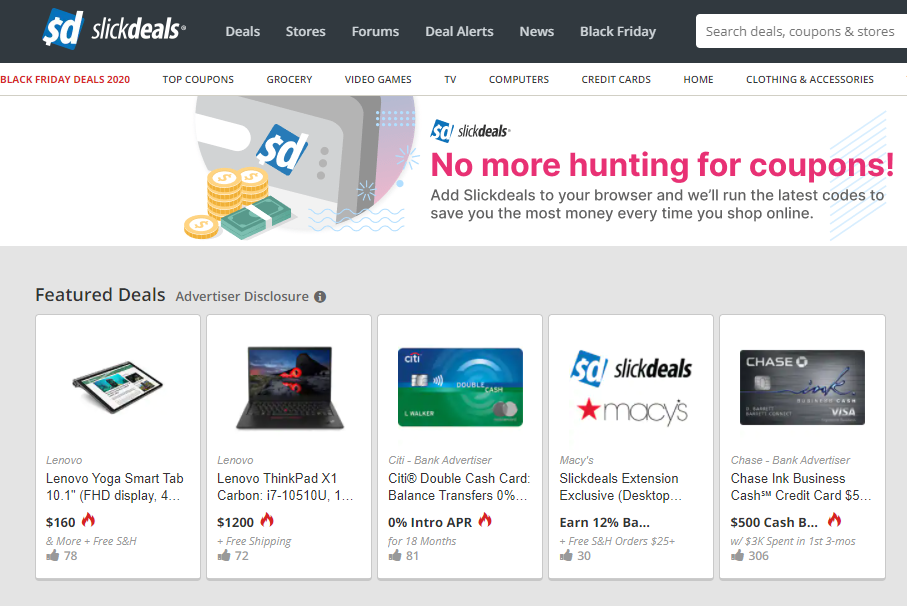Click fire icon beside 0% Intro APR
The width and height of the screenshot is (907, 606).
pos(485,520)
